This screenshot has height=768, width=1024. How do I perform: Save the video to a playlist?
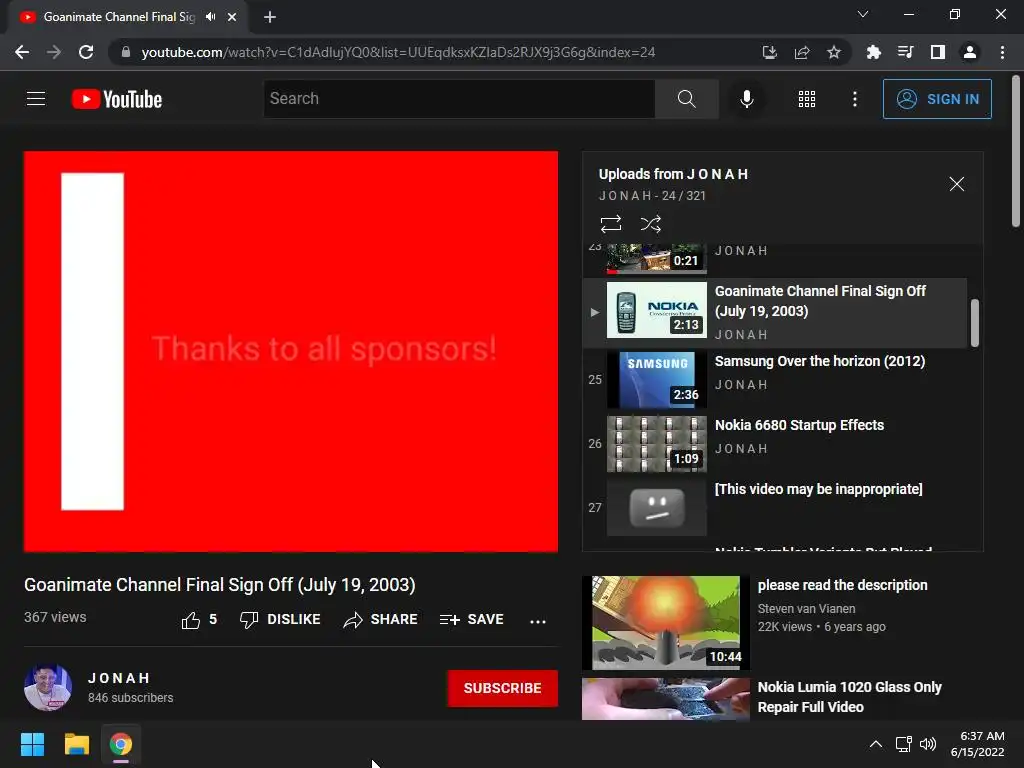(x=471, y=620)
